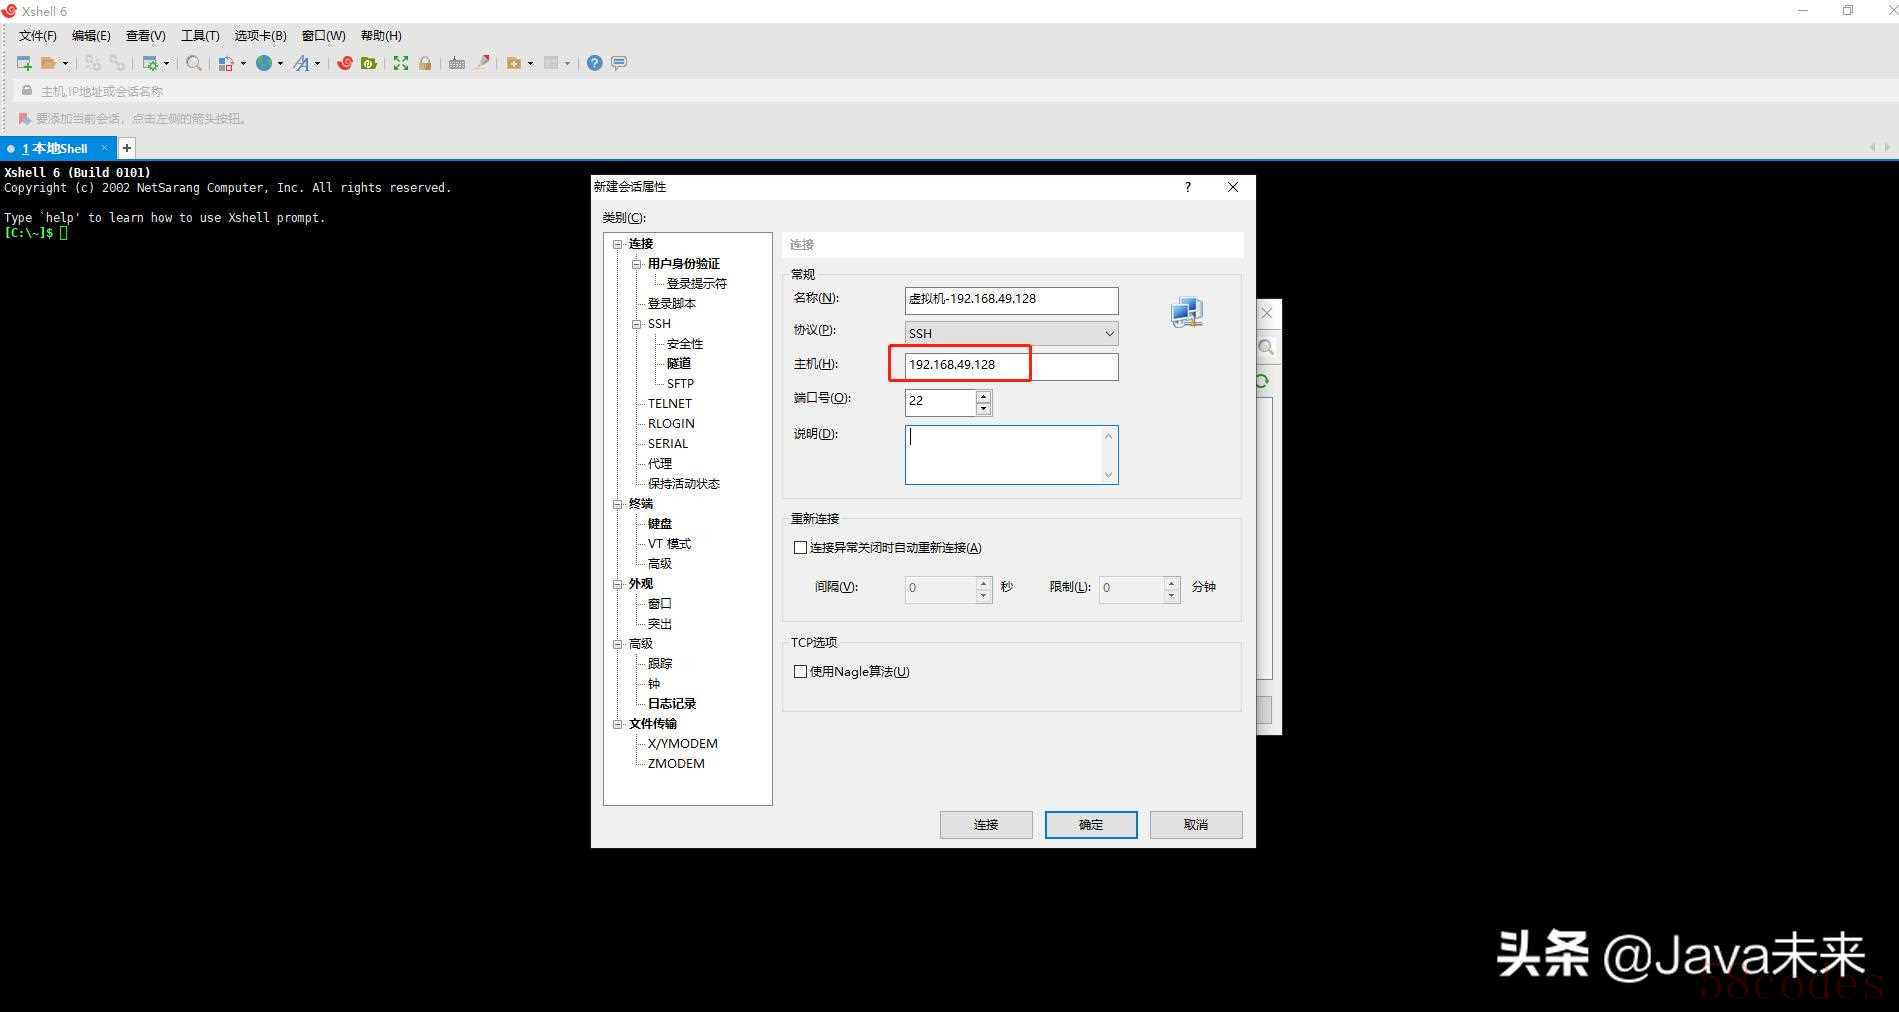Launch Xmanager with the red swirl icon
The height and width of the screenshot is (1012, 1899).
(345, 63)
